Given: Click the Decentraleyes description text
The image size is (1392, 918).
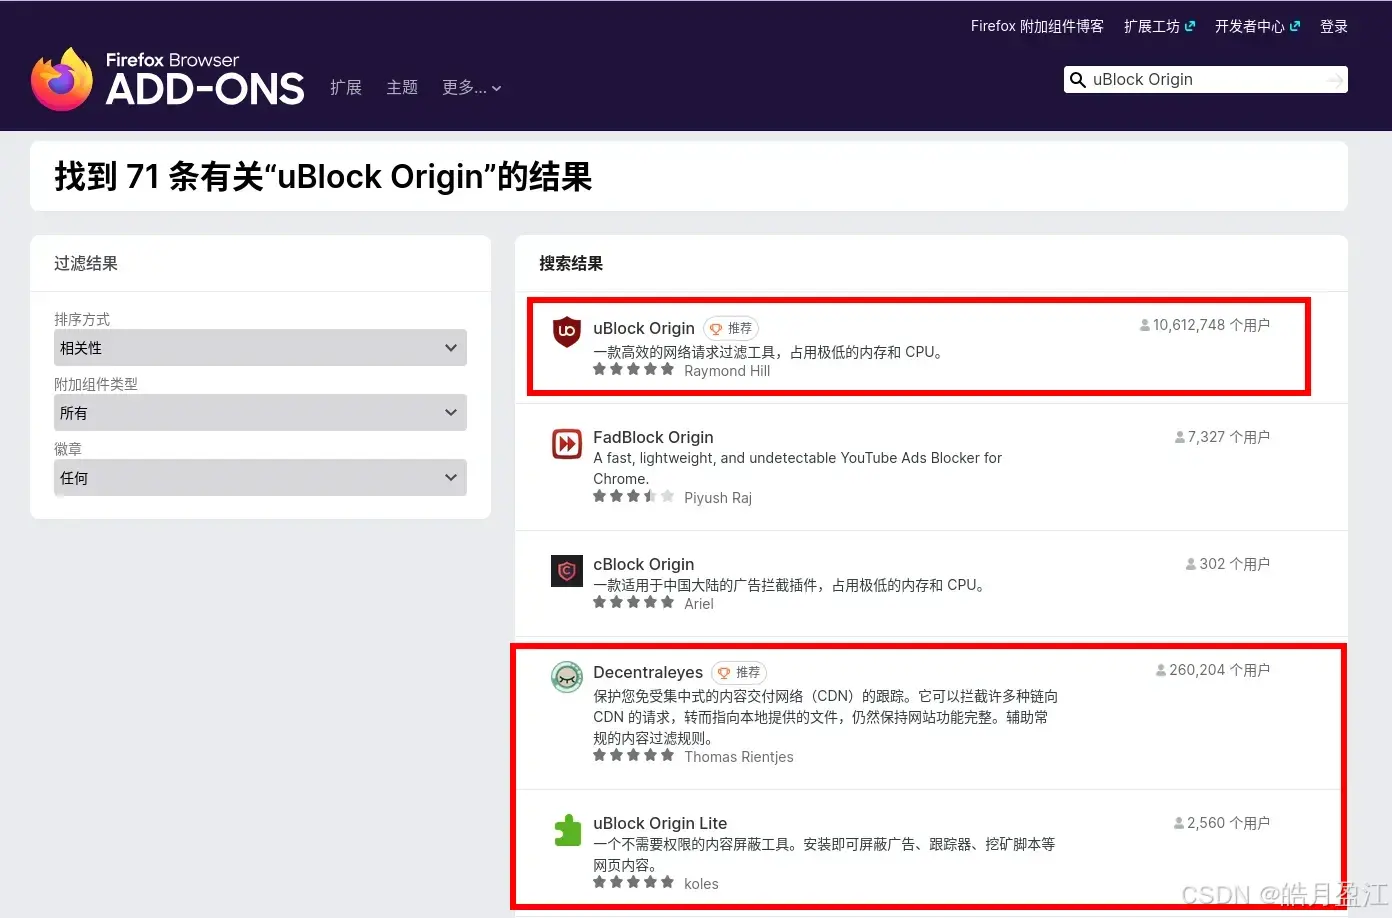Looking at the screenshot, I should (825, 717).
